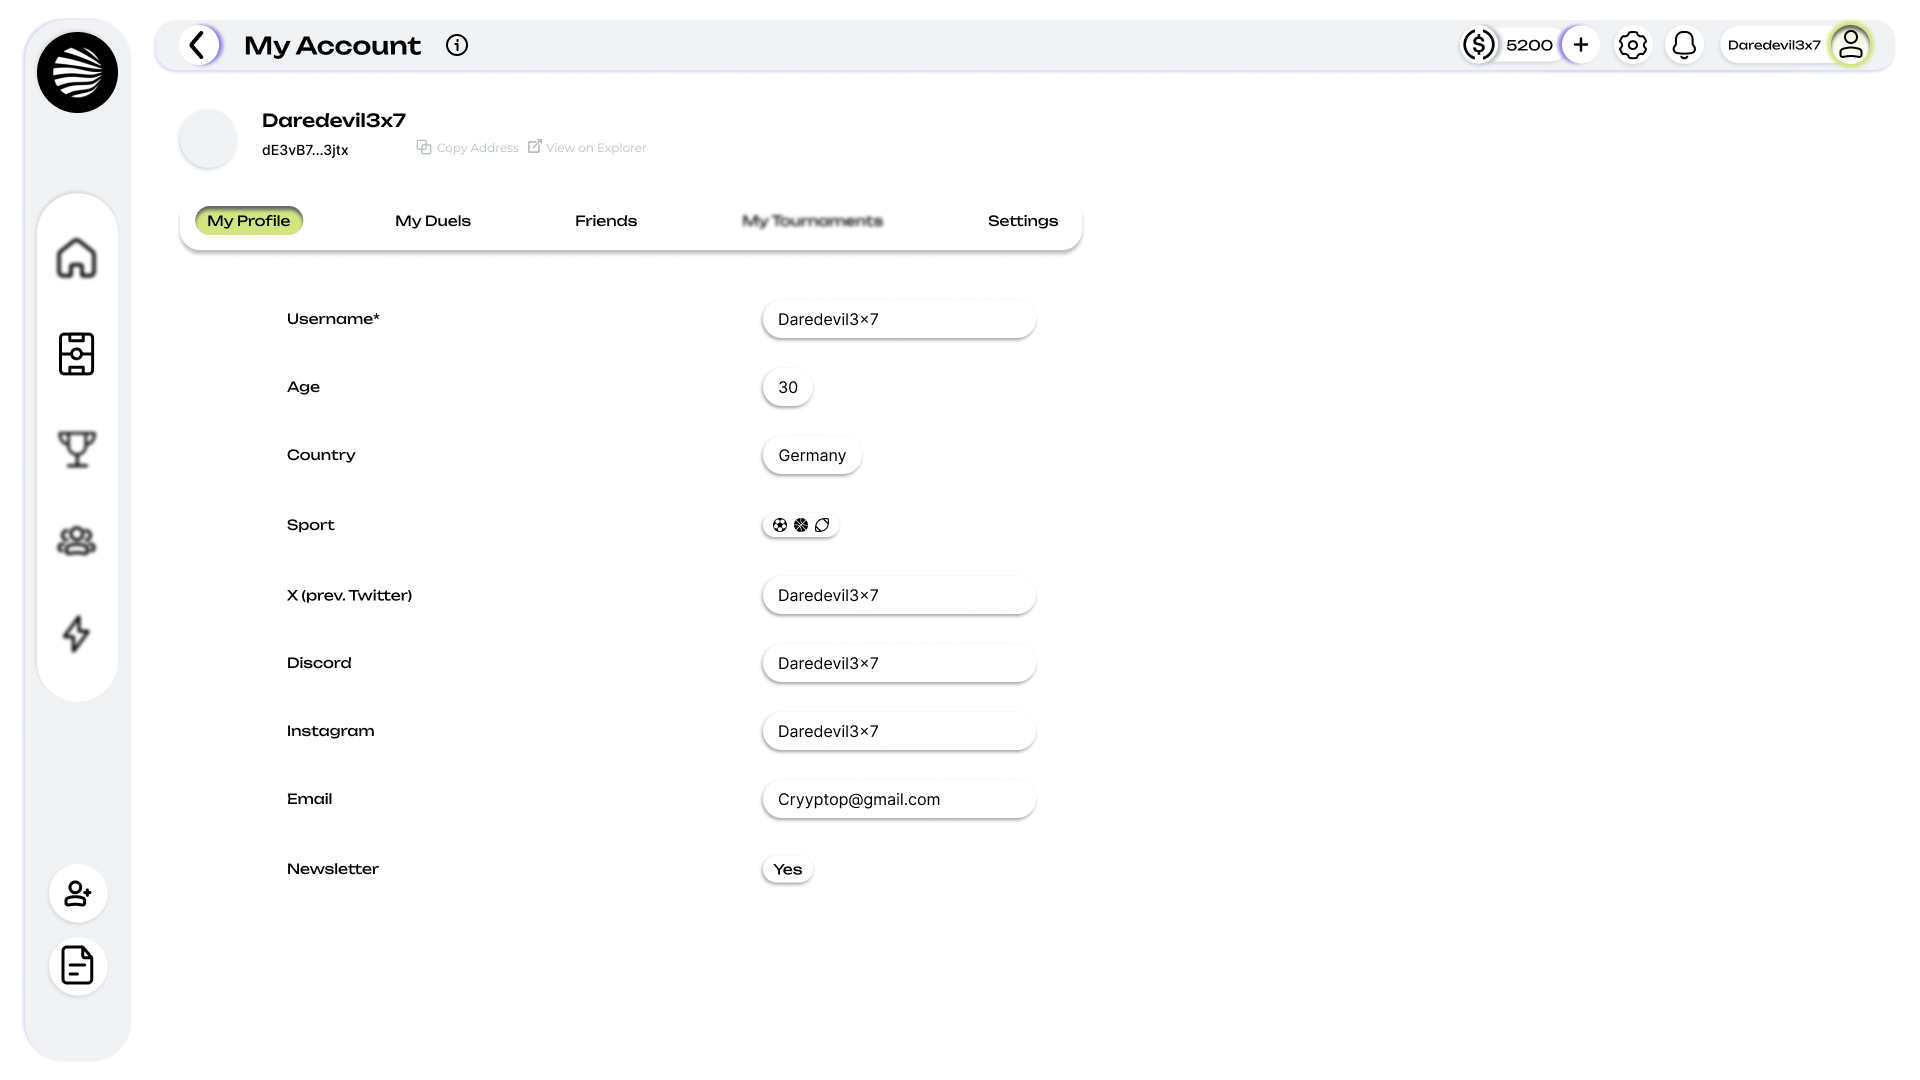Open the Sport selector with ball icons
Screen dimensions: 1920x1080
(x=800, y=525)
